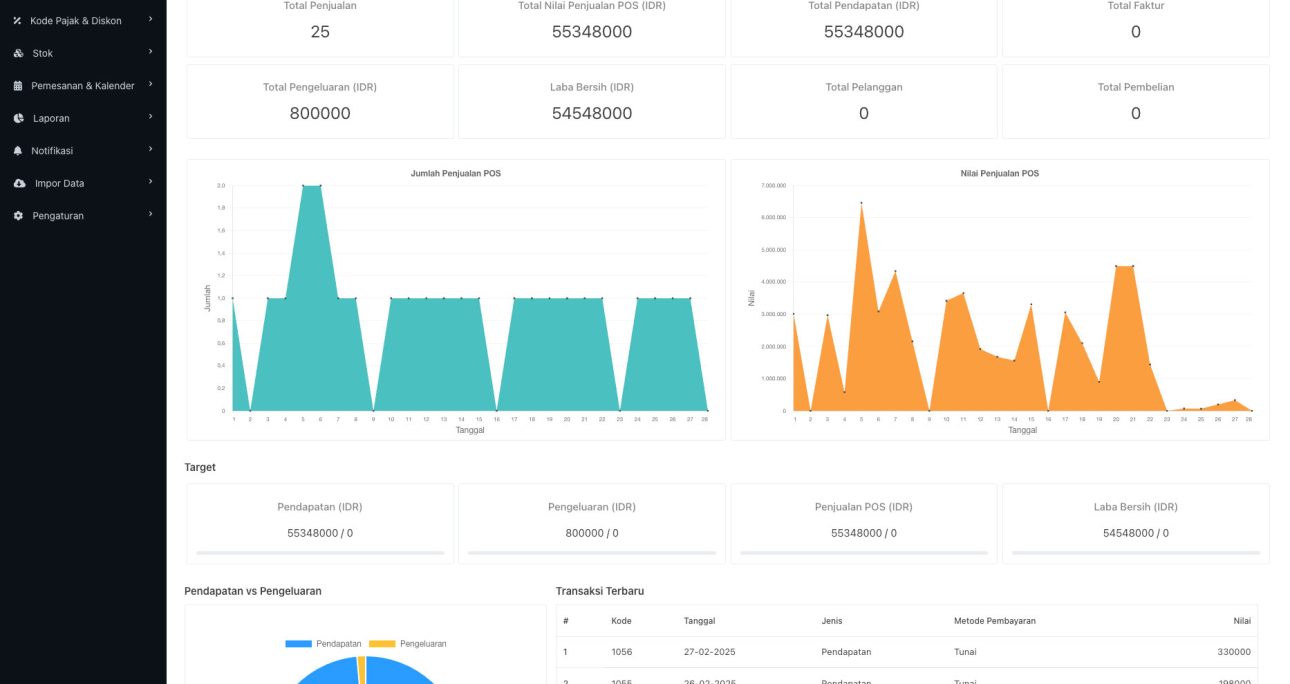
Task: Click the cloud upload icon beside Impor Data
Action: (x=19, y=183)
